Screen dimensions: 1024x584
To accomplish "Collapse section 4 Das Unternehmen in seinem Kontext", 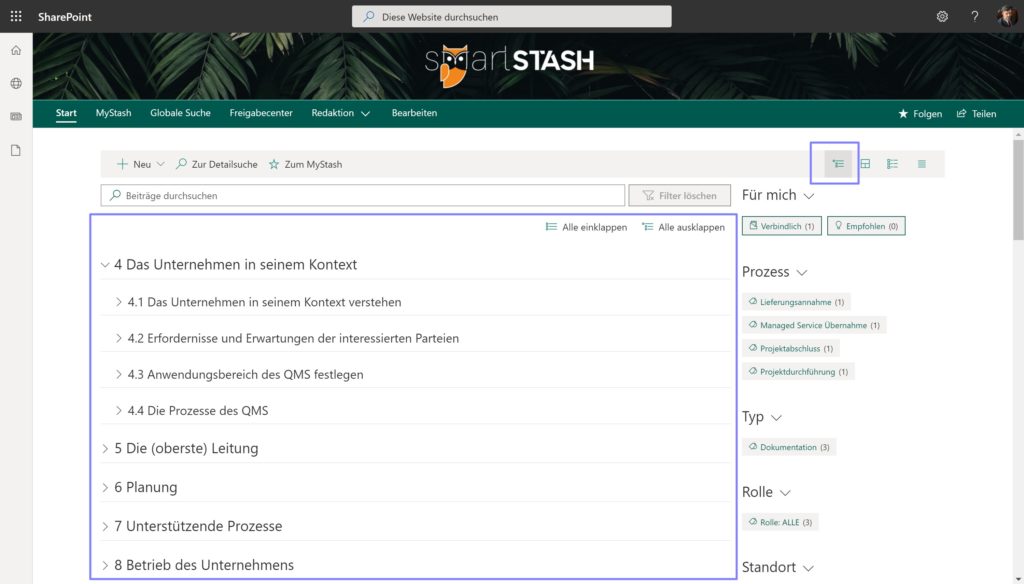I will click(x=105, y=265).
